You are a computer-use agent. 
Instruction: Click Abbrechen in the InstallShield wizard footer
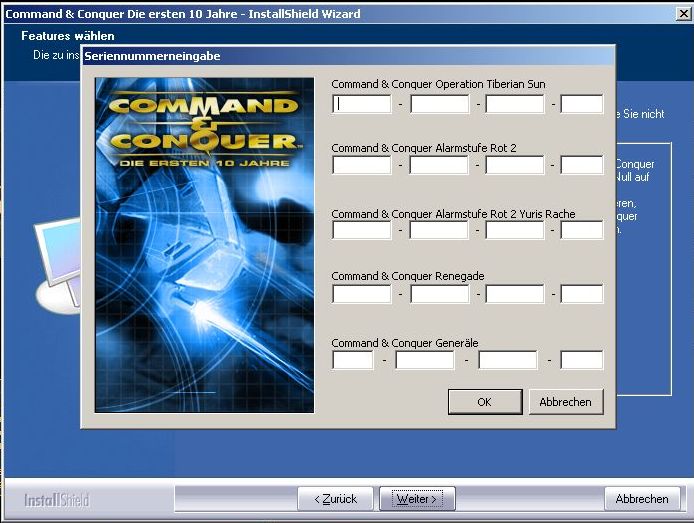pyautogui.click(x=642, y=499)
